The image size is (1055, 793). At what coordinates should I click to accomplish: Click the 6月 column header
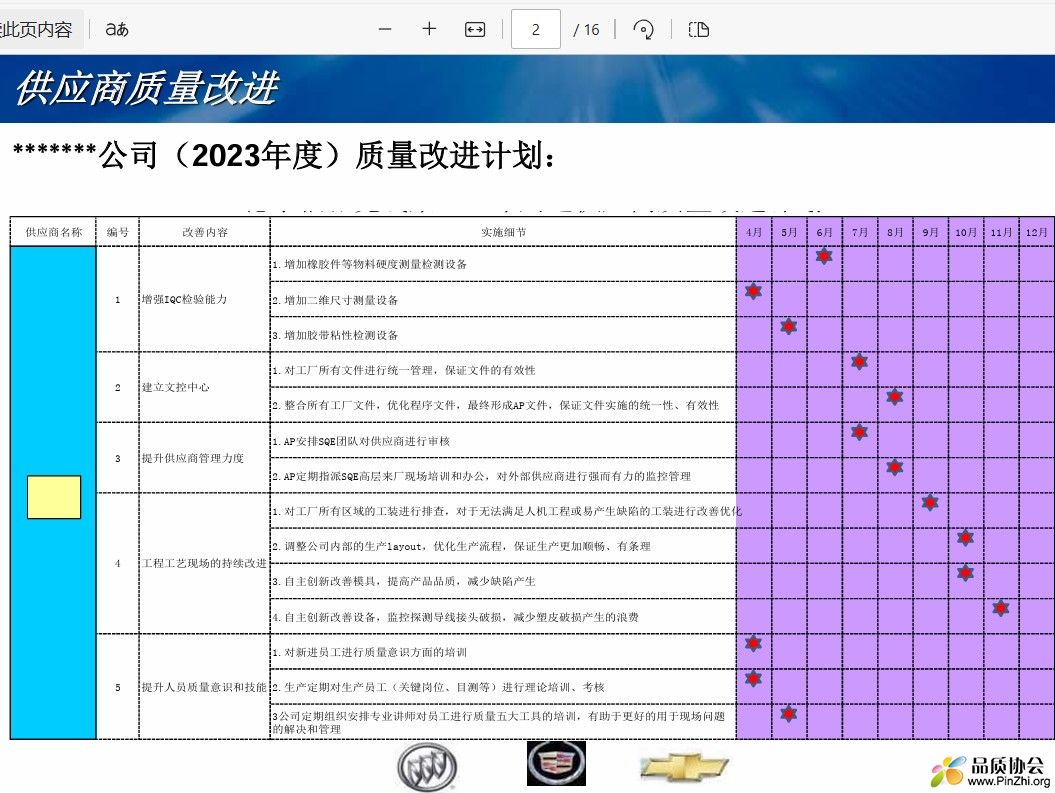pos(824,232)
